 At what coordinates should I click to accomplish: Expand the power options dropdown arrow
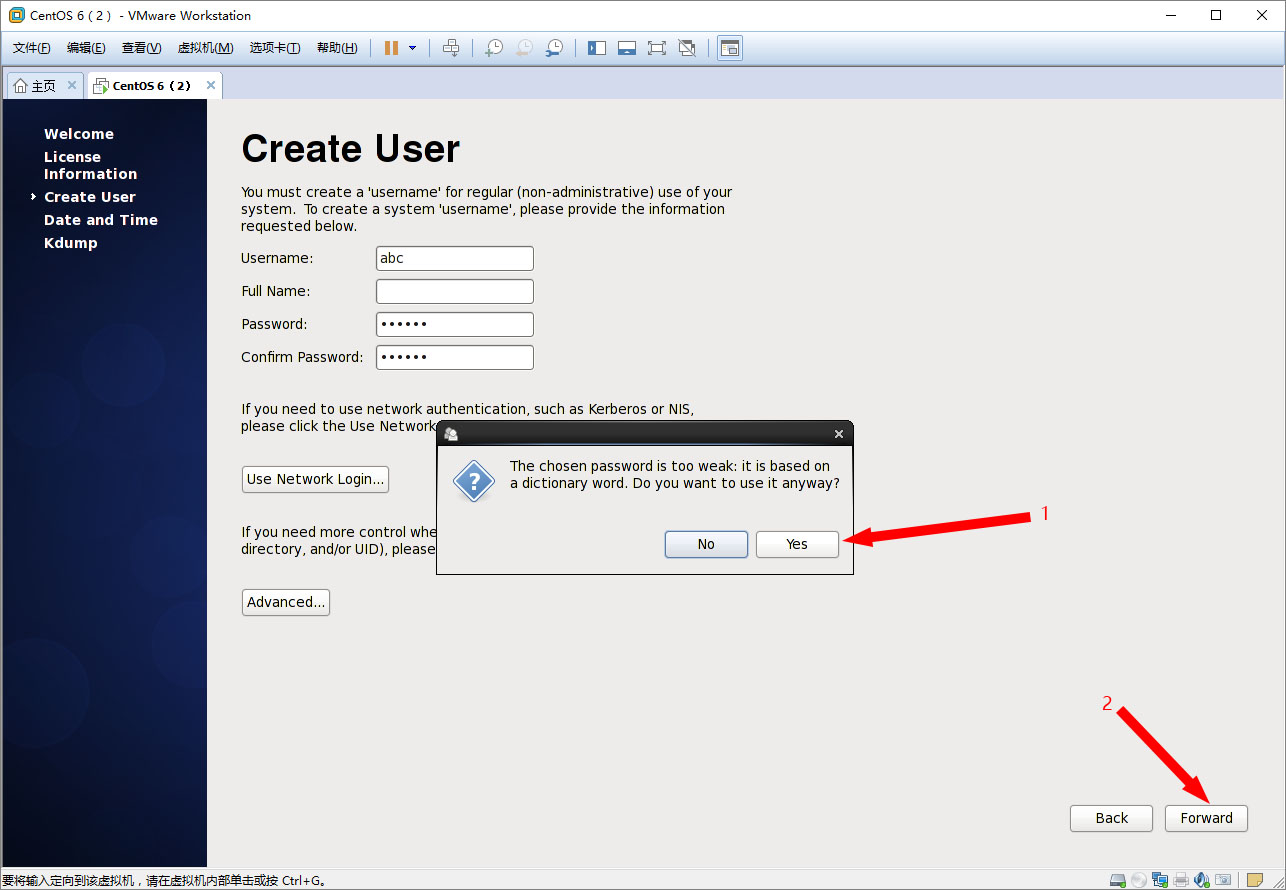pyautogui.click(x=412, y=48)
